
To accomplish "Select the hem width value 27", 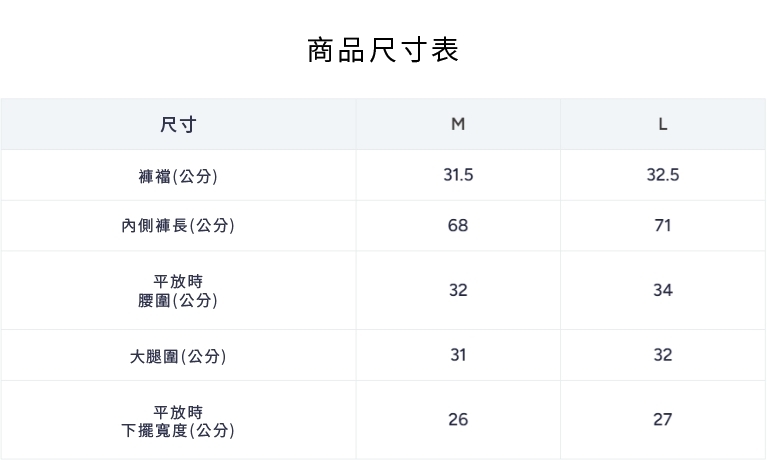I will pos(663,420).
